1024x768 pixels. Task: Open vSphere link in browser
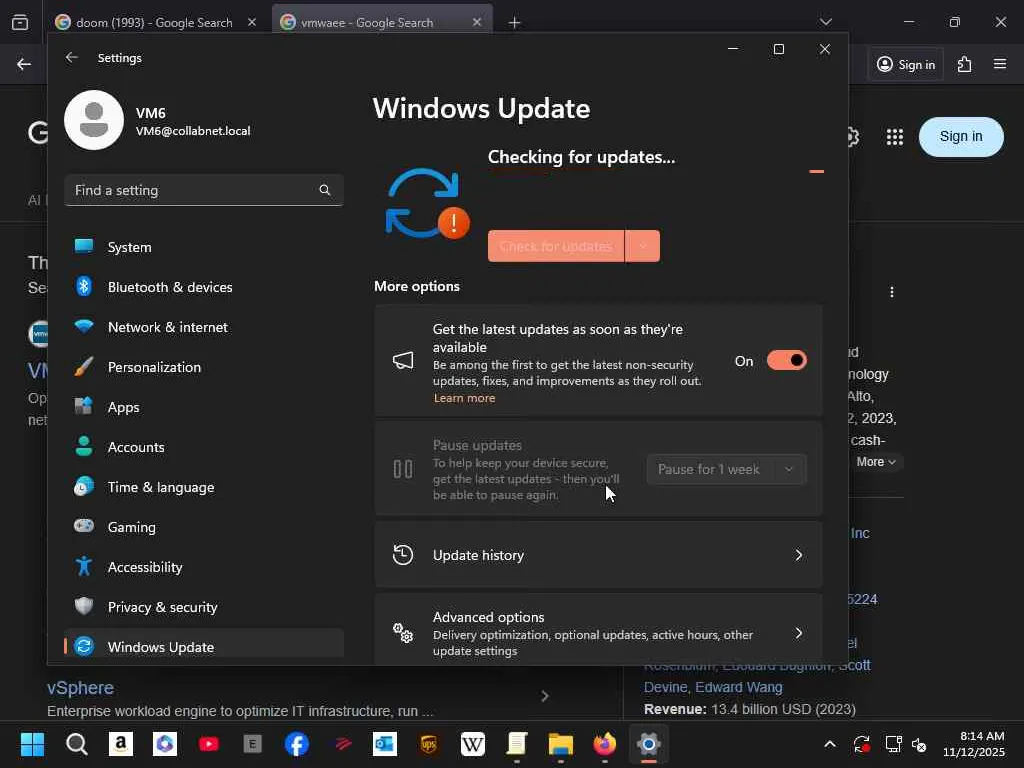pyautogui.click(x=80, y=688)
